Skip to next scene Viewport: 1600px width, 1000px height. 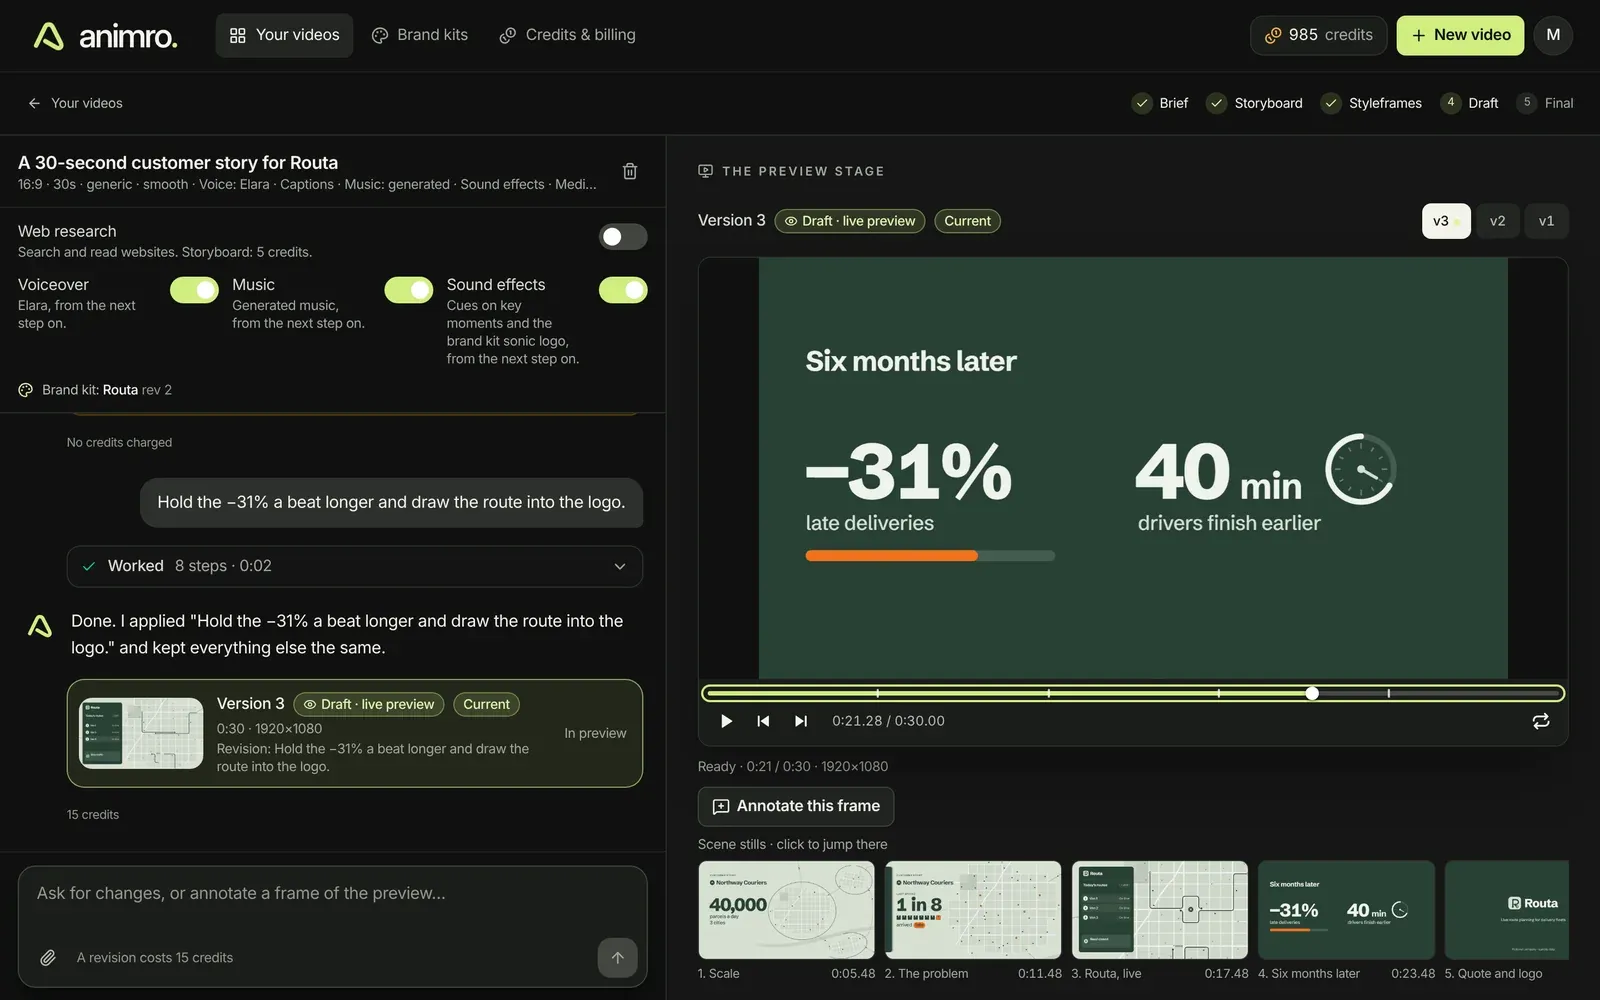[x=800, y=721]
